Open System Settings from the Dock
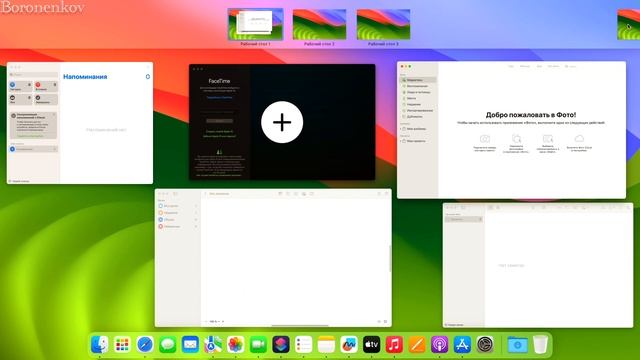 (x=485, y=345)
